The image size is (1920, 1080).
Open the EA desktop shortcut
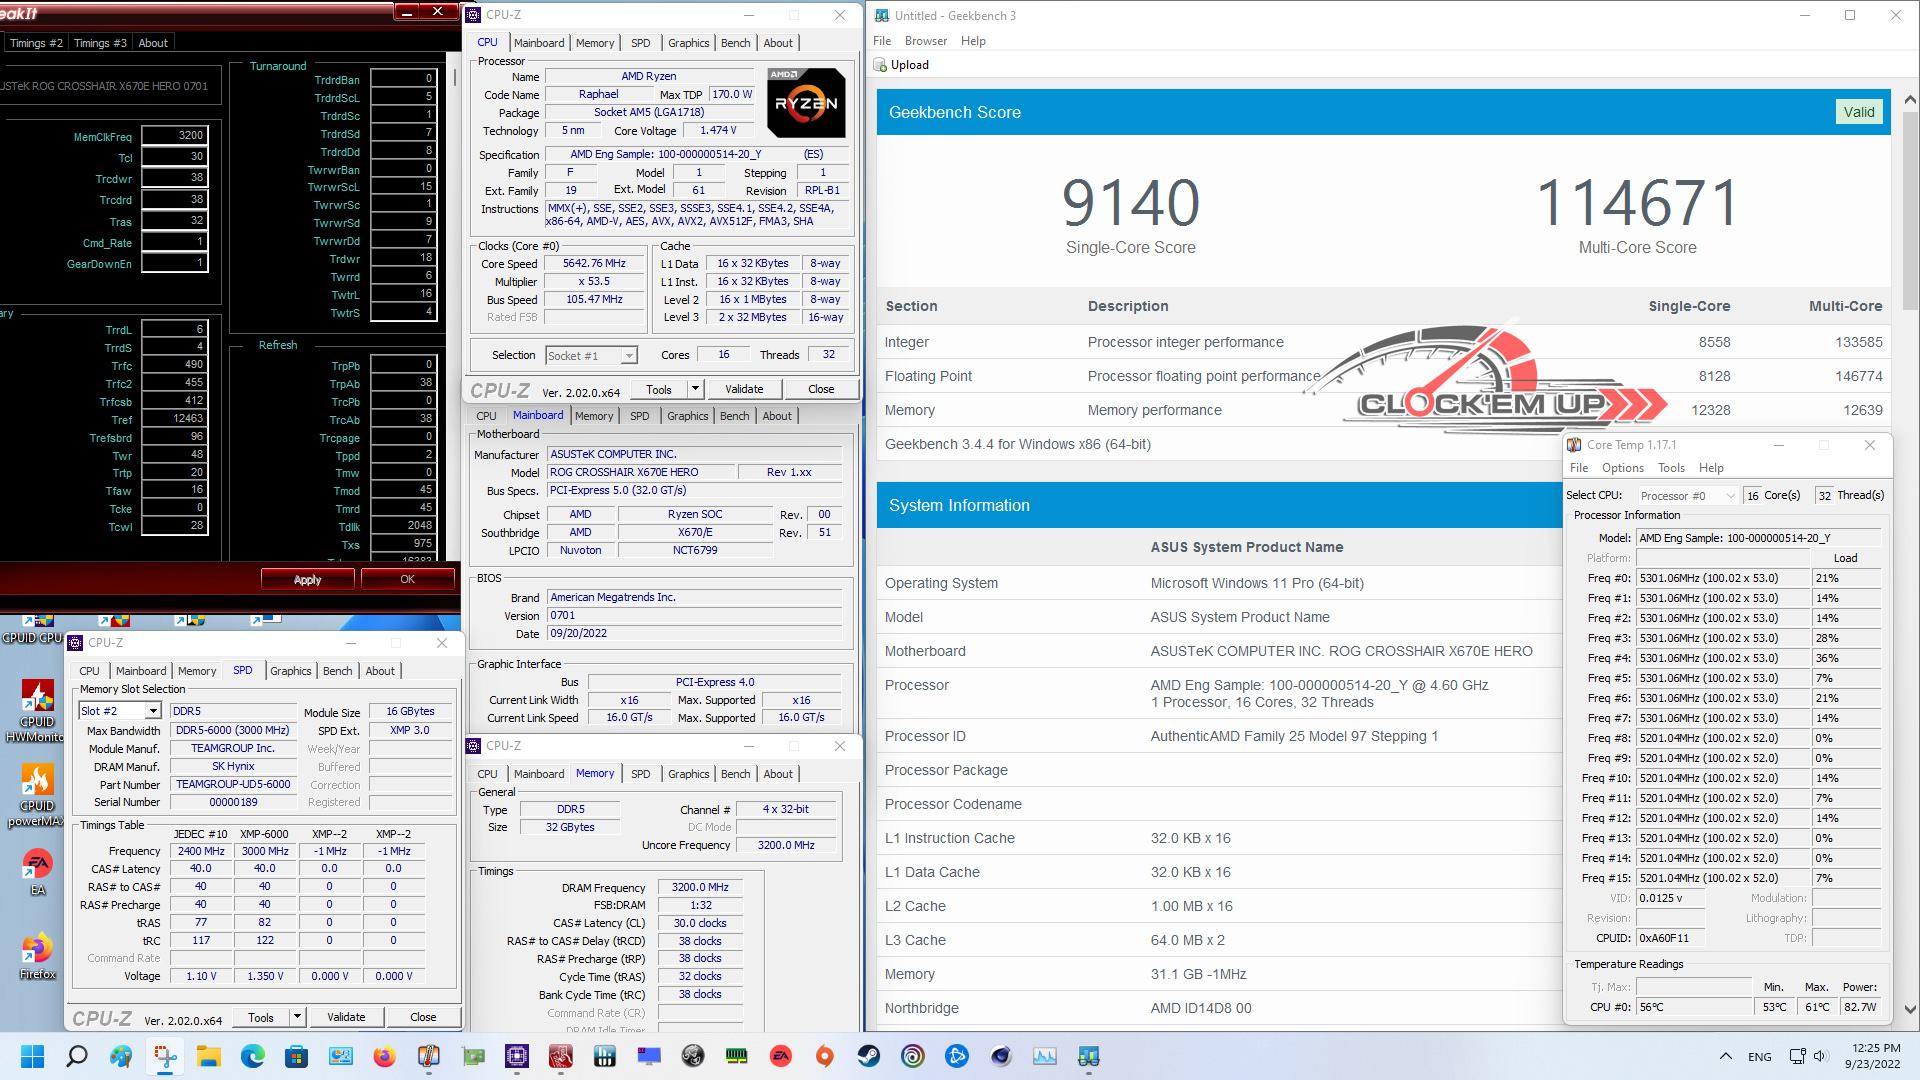point(37,872)
